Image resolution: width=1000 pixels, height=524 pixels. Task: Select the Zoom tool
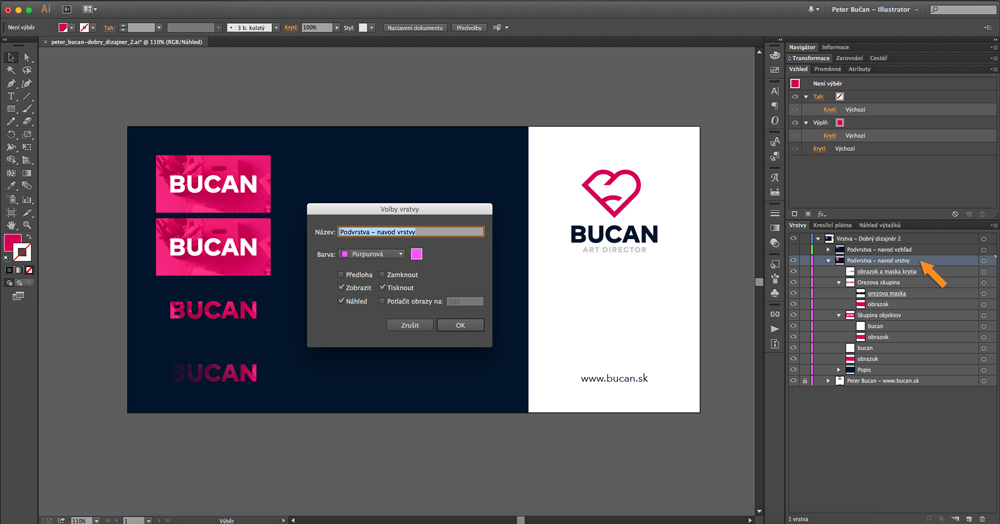coord(27,224)
